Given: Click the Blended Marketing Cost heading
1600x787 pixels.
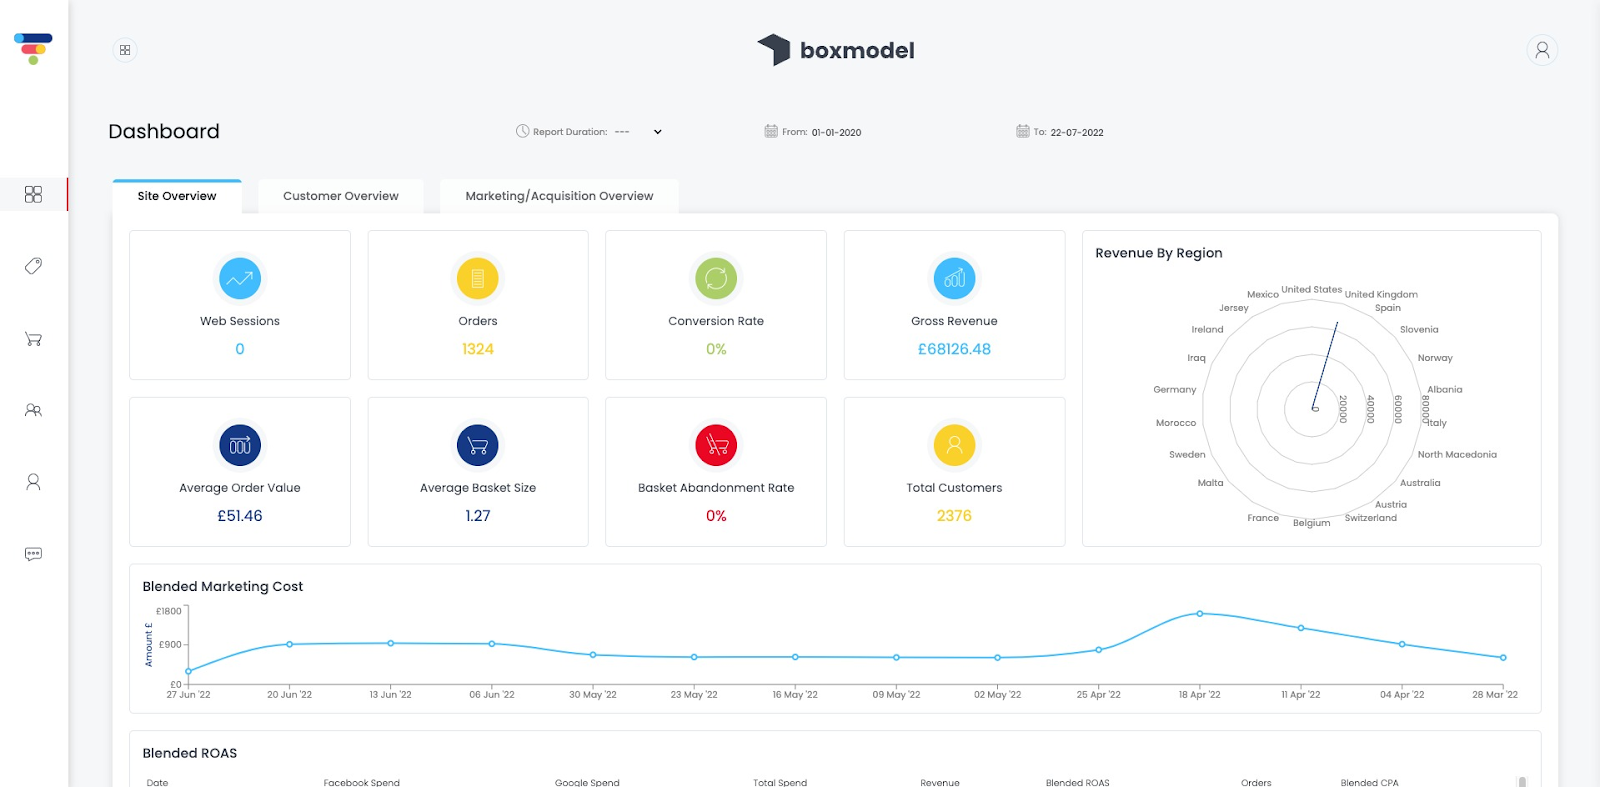Looking at the screenshot, I should pos(223,587).
